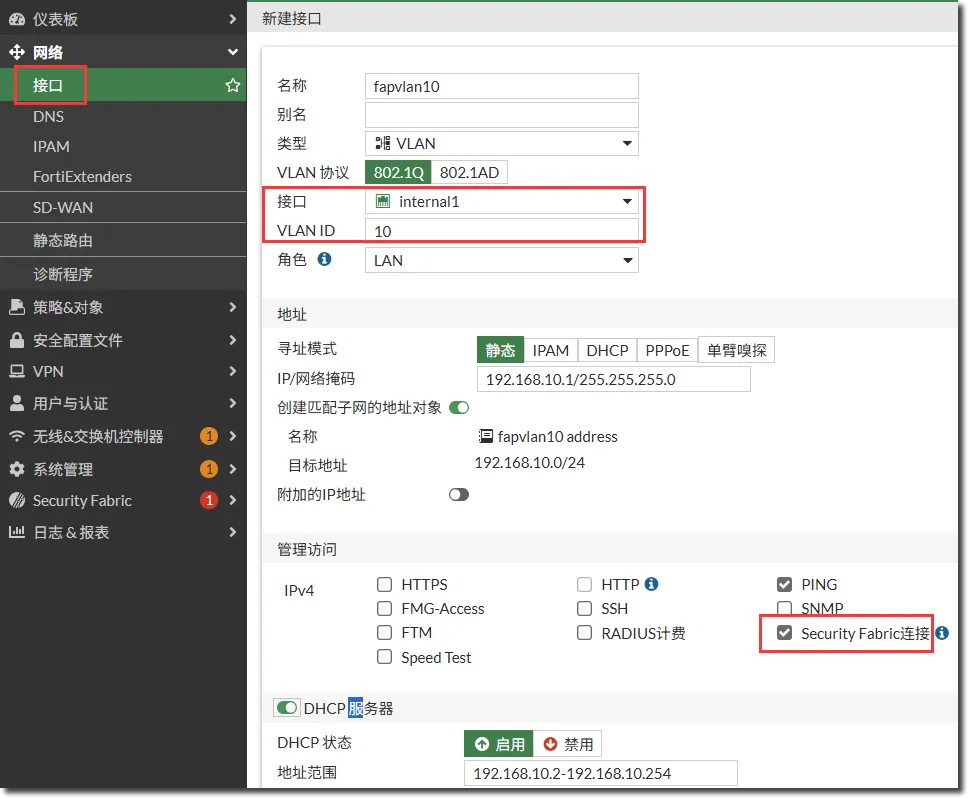Click the wireless wifi icon
This screenshot has width=968, height=798.
tap(17, 436)
